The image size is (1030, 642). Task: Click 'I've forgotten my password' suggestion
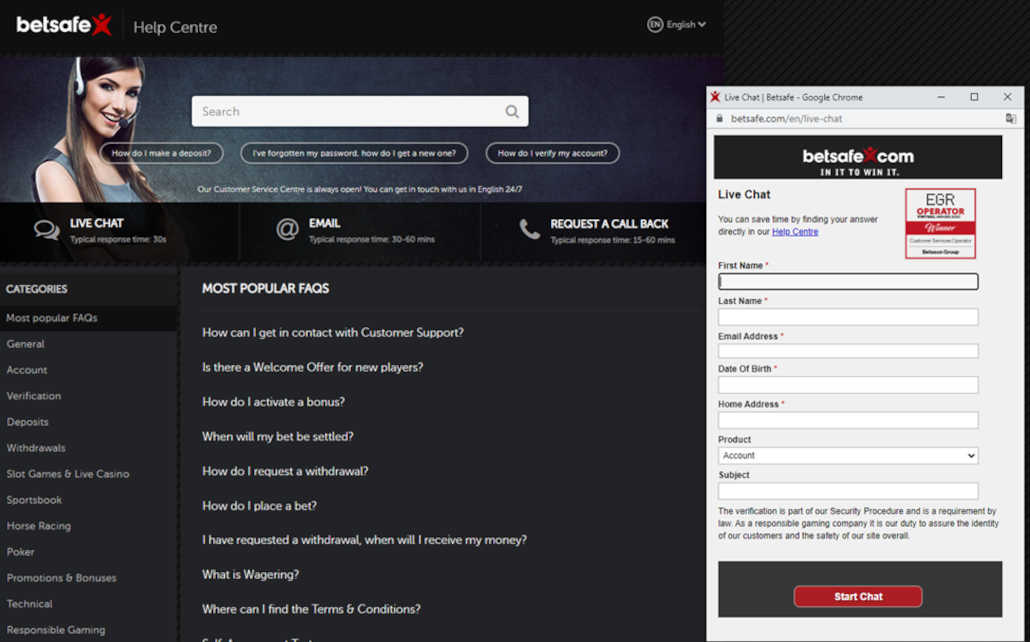tap(354, 153)
